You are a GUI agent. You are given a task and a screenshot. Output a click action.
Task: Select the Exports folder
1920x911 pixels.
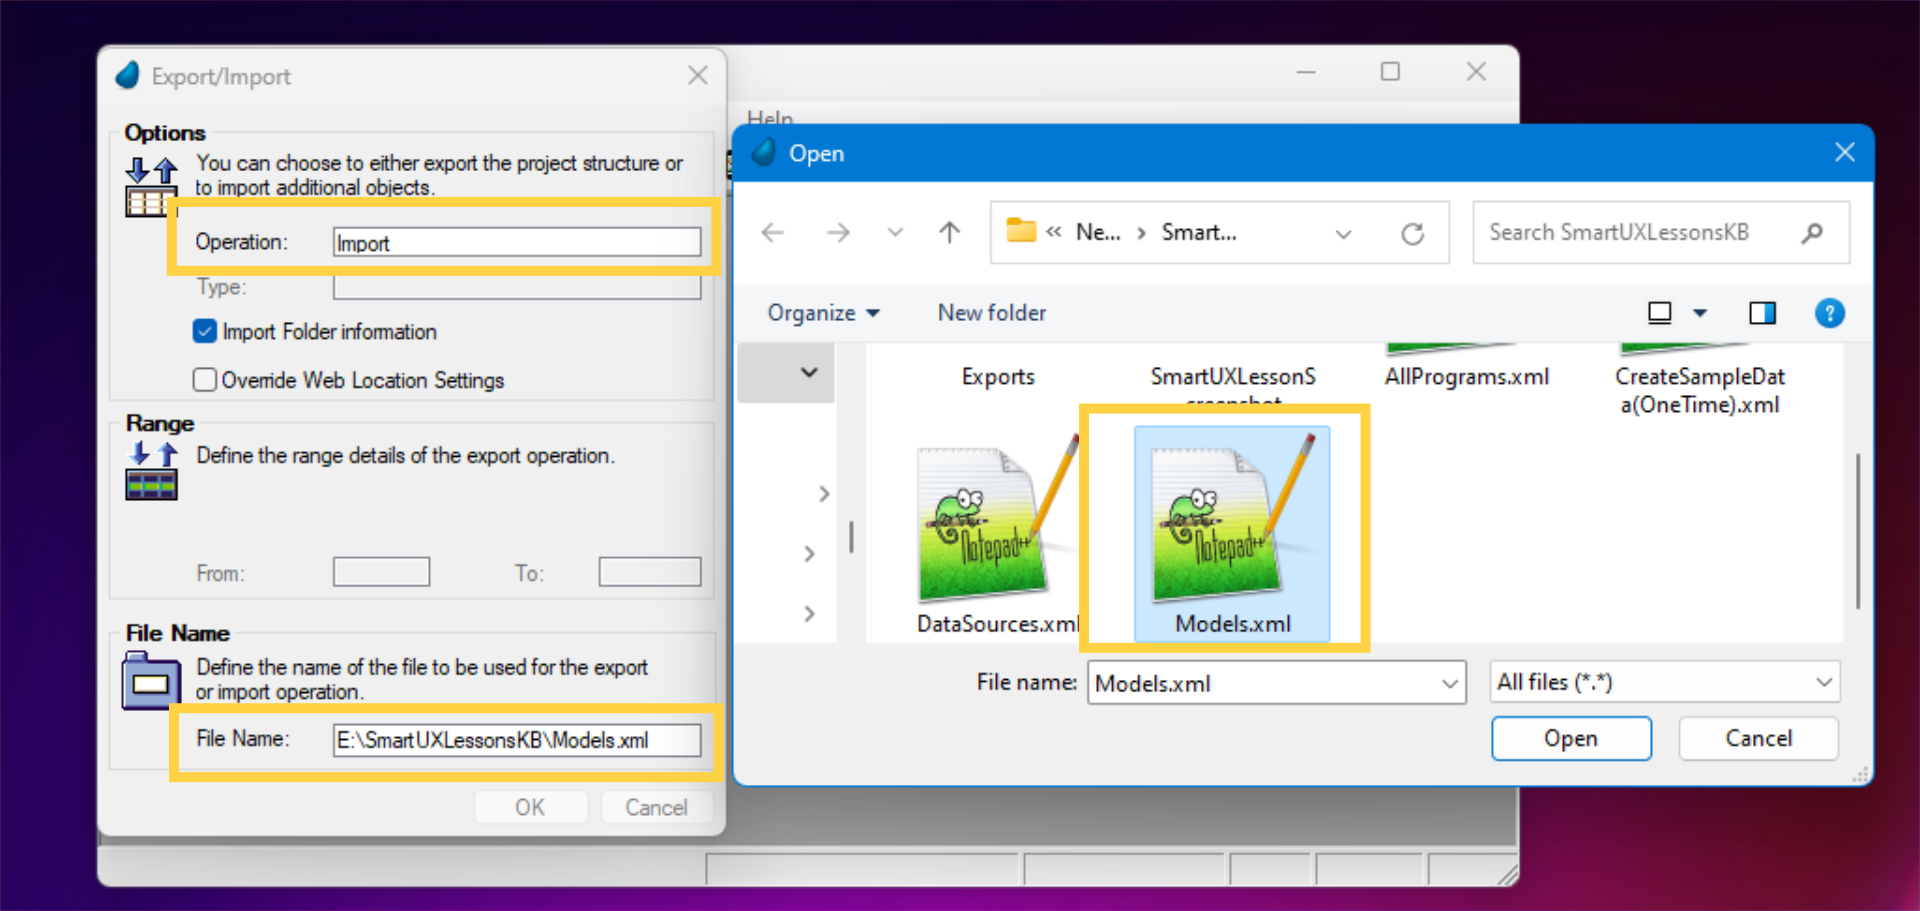click(x=998, y=377)
